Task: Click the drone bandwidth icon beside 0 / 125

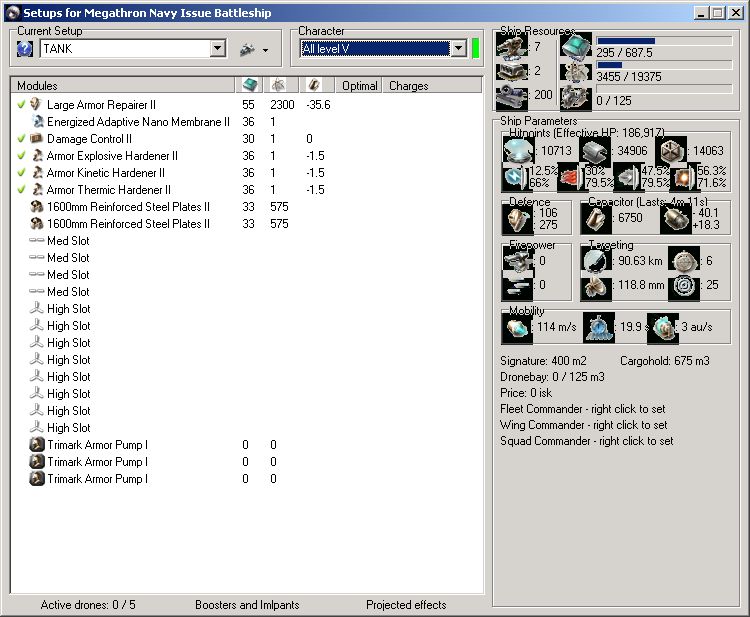Action: [x=576, y=97]
